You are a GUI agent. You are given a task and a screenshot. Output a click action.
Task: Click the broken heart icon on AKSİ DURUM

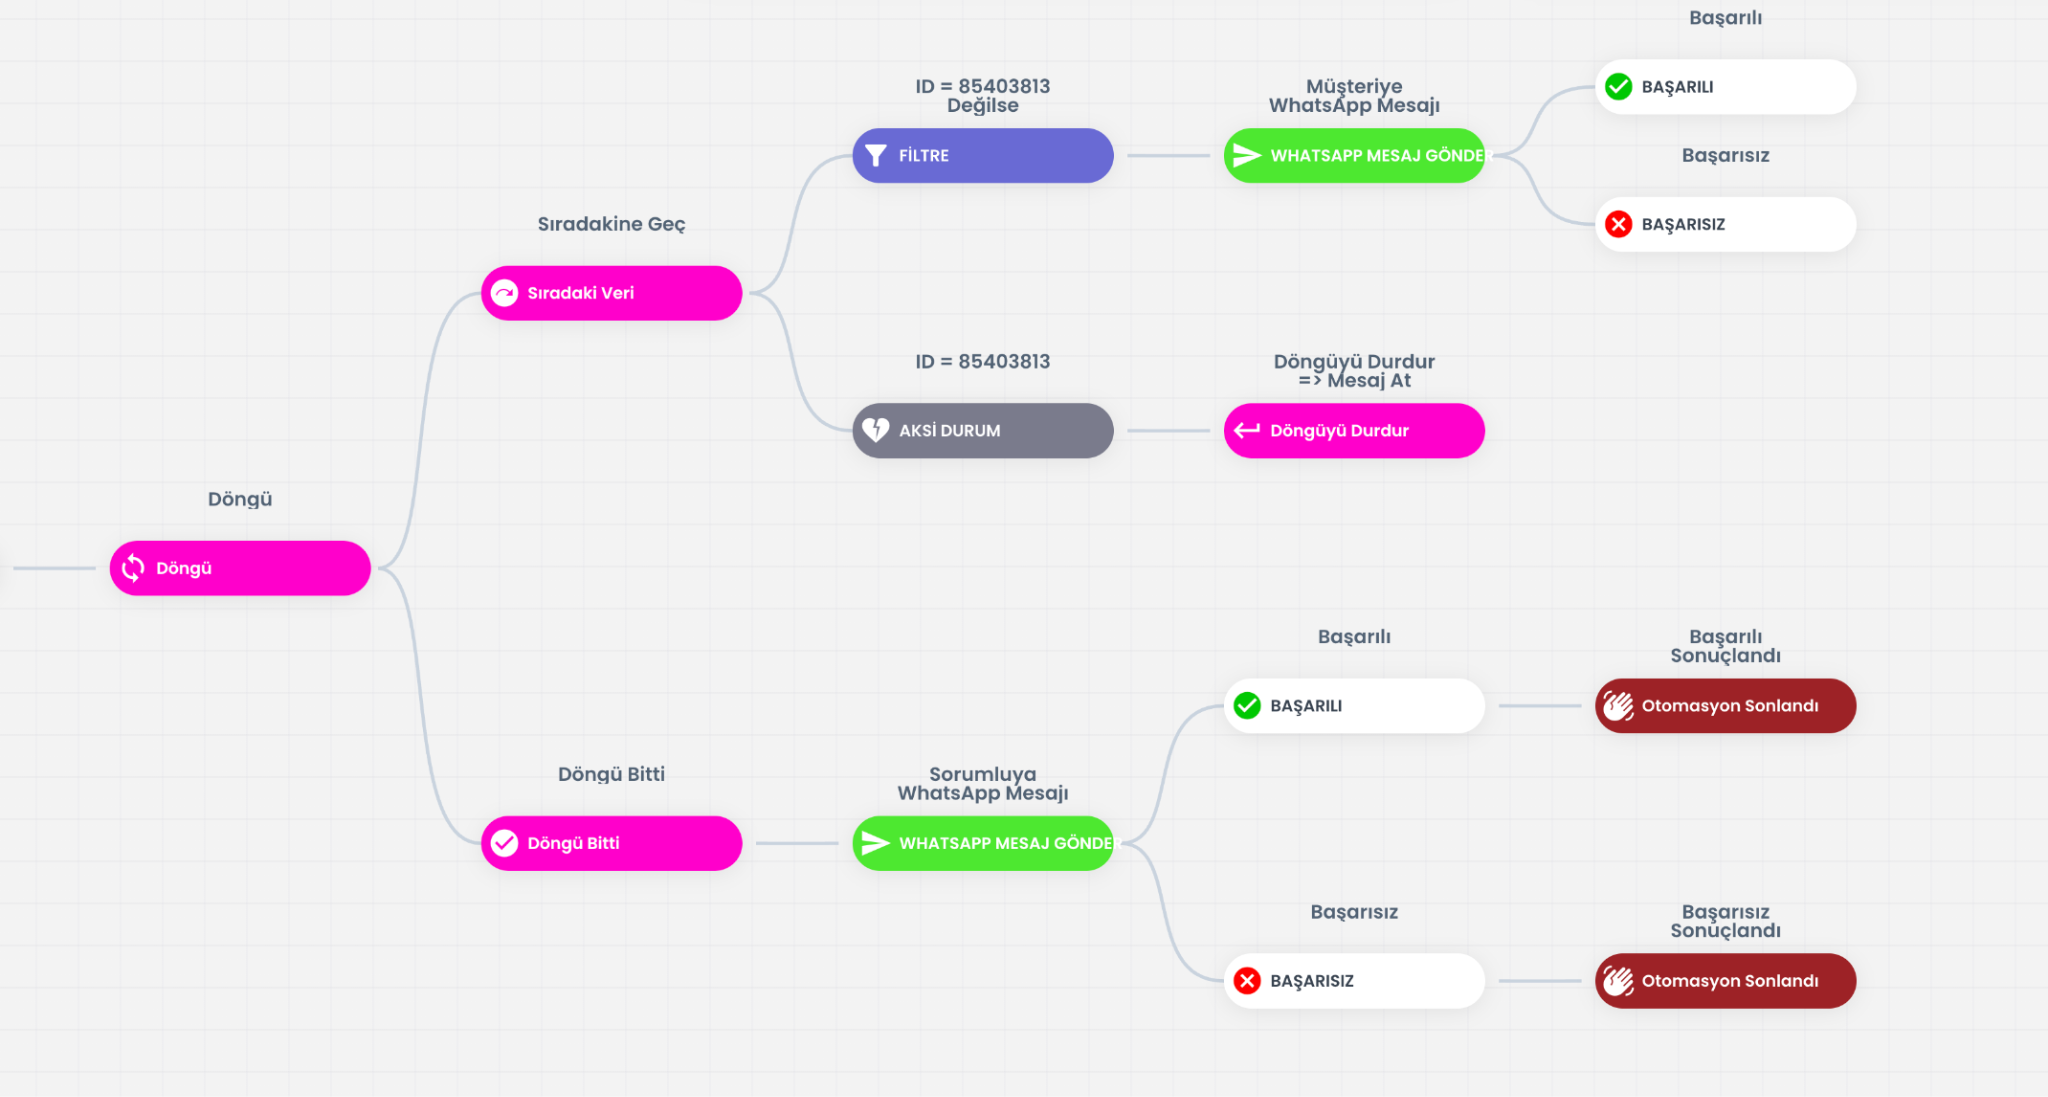click(876, 430)
